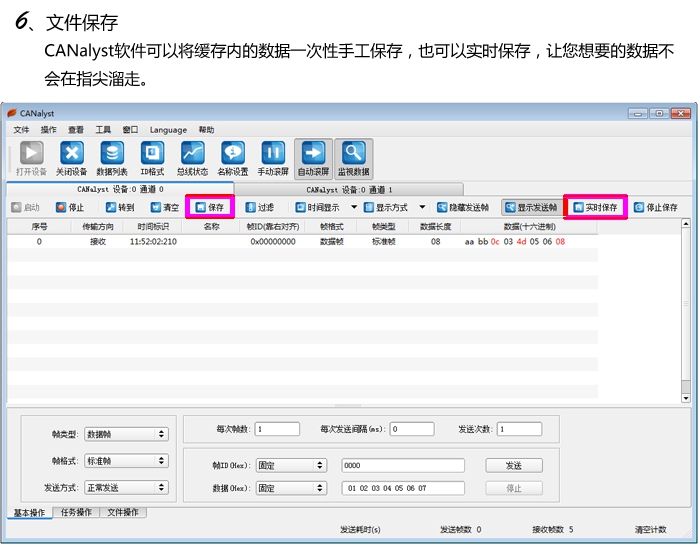Toggle the 显示发送帧 show sent frames button

pos(531,208)
